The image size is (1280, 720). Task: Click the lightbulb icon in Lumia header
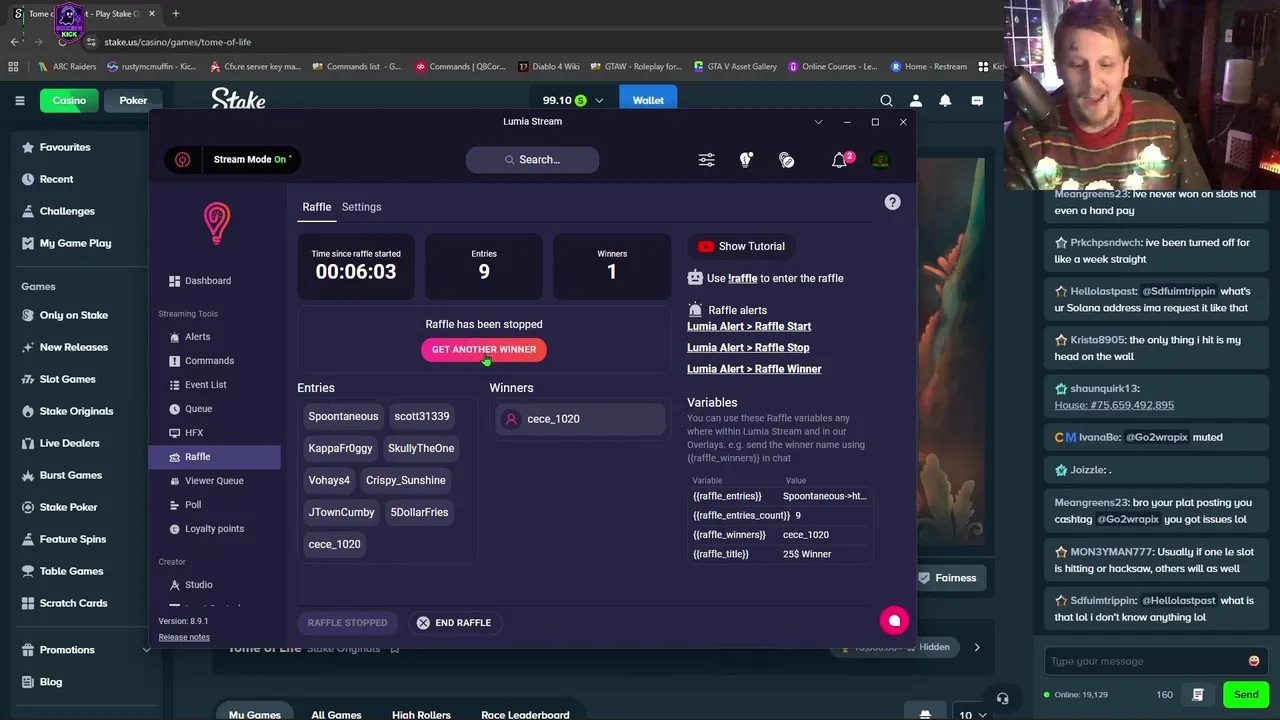[746, 160]
